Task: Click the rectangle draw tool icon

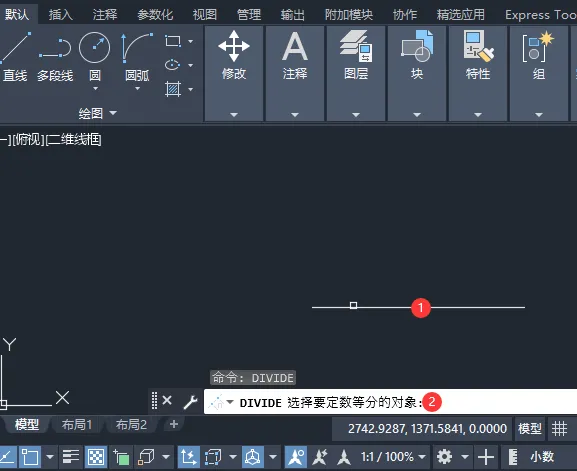Action: (173, 41)
